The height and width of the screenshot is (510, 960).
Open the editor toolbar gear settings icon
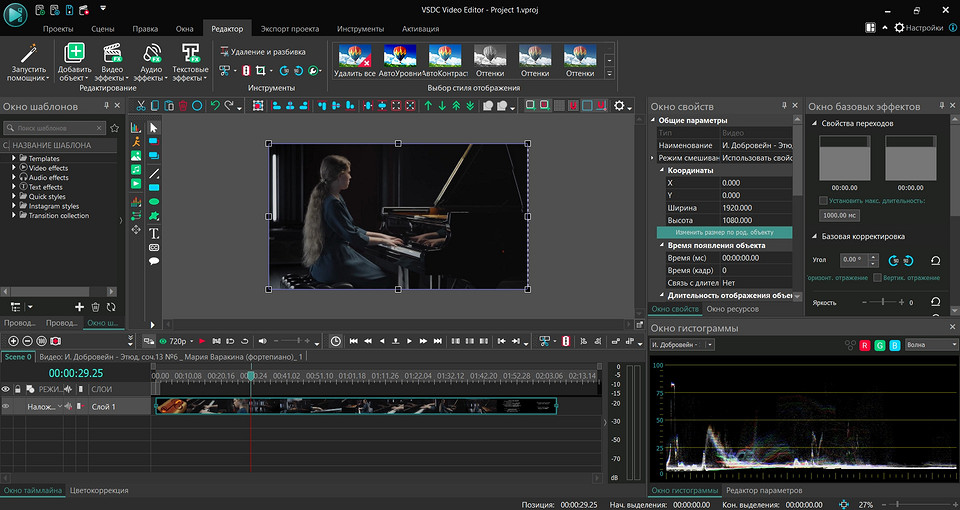pyautogui.click(x=619, y=106)
